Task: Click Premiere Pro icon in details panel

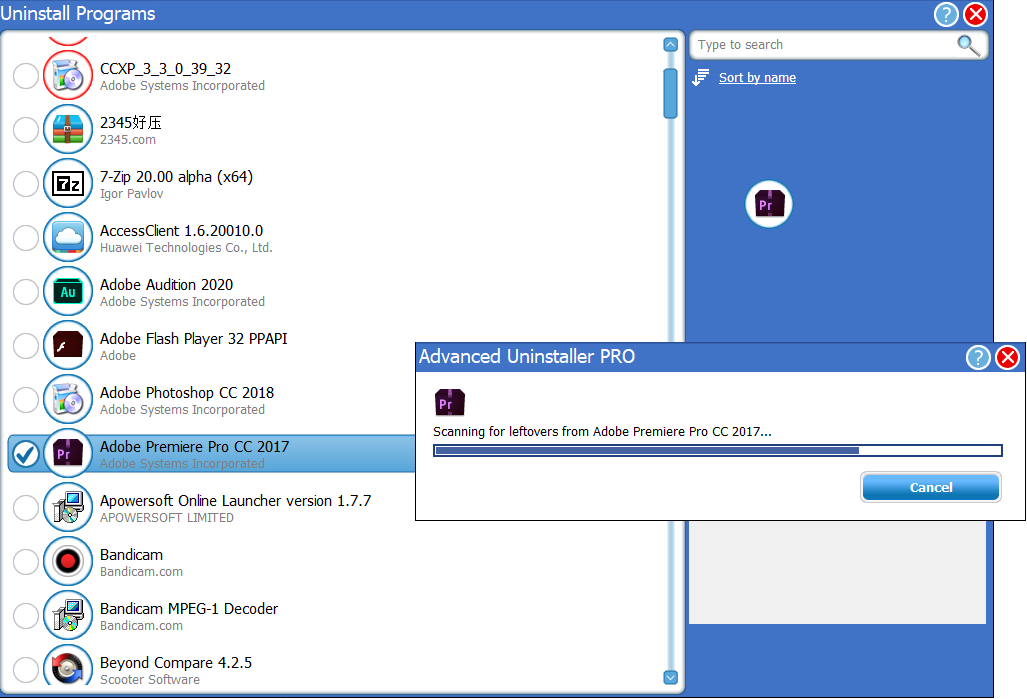Action: coord(769,204)
